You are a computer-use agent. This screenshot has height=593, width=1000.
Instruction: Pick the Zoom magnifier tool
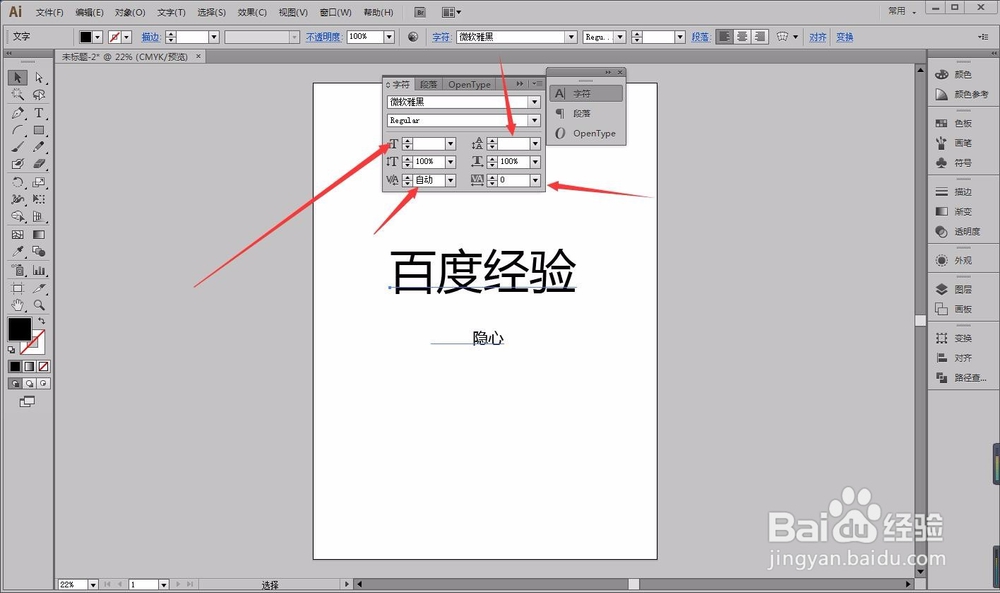click(39, 305)
